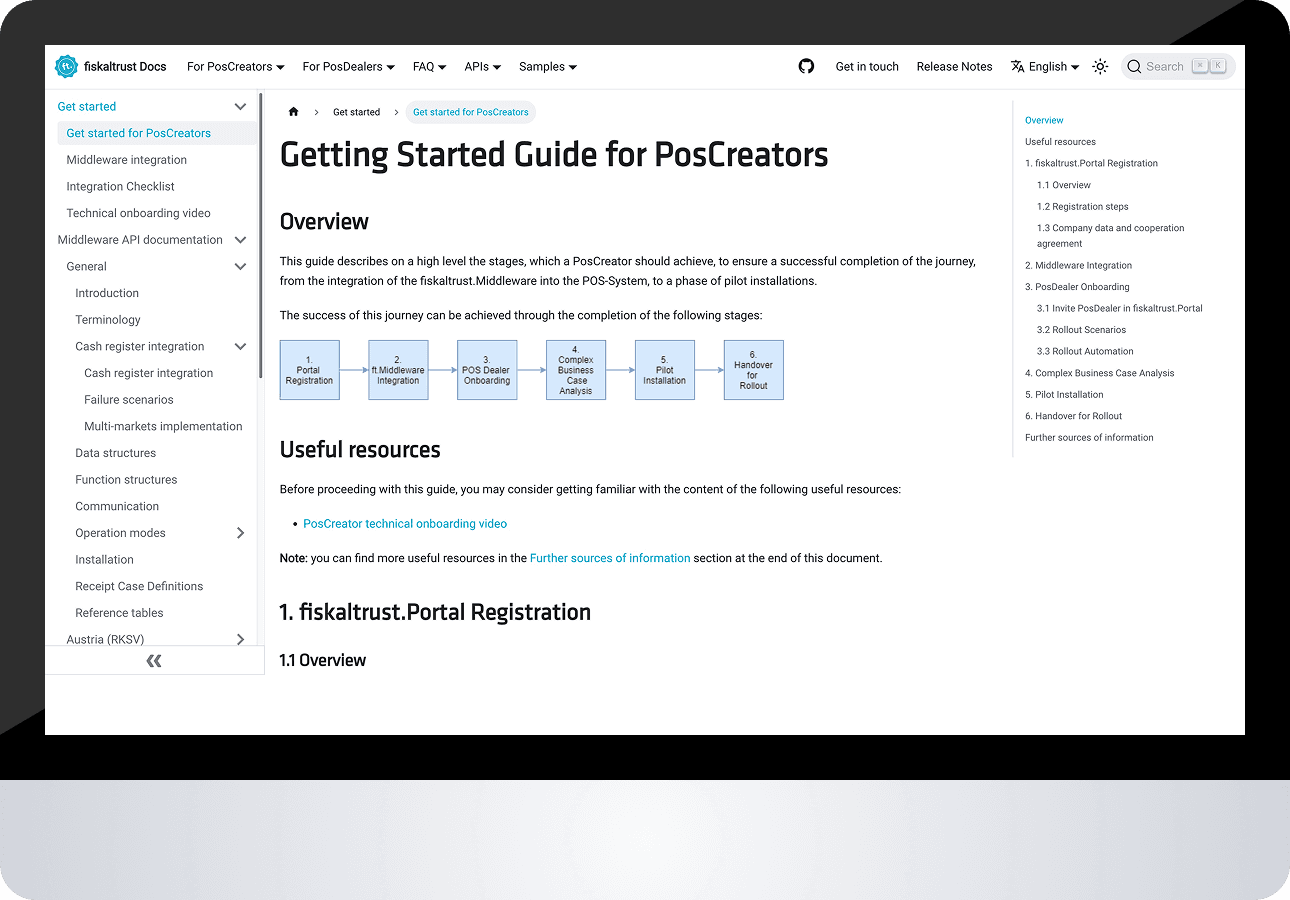The image size is (1290, 900).
Task: Open the Samples navigation menu
Action: 547,67
